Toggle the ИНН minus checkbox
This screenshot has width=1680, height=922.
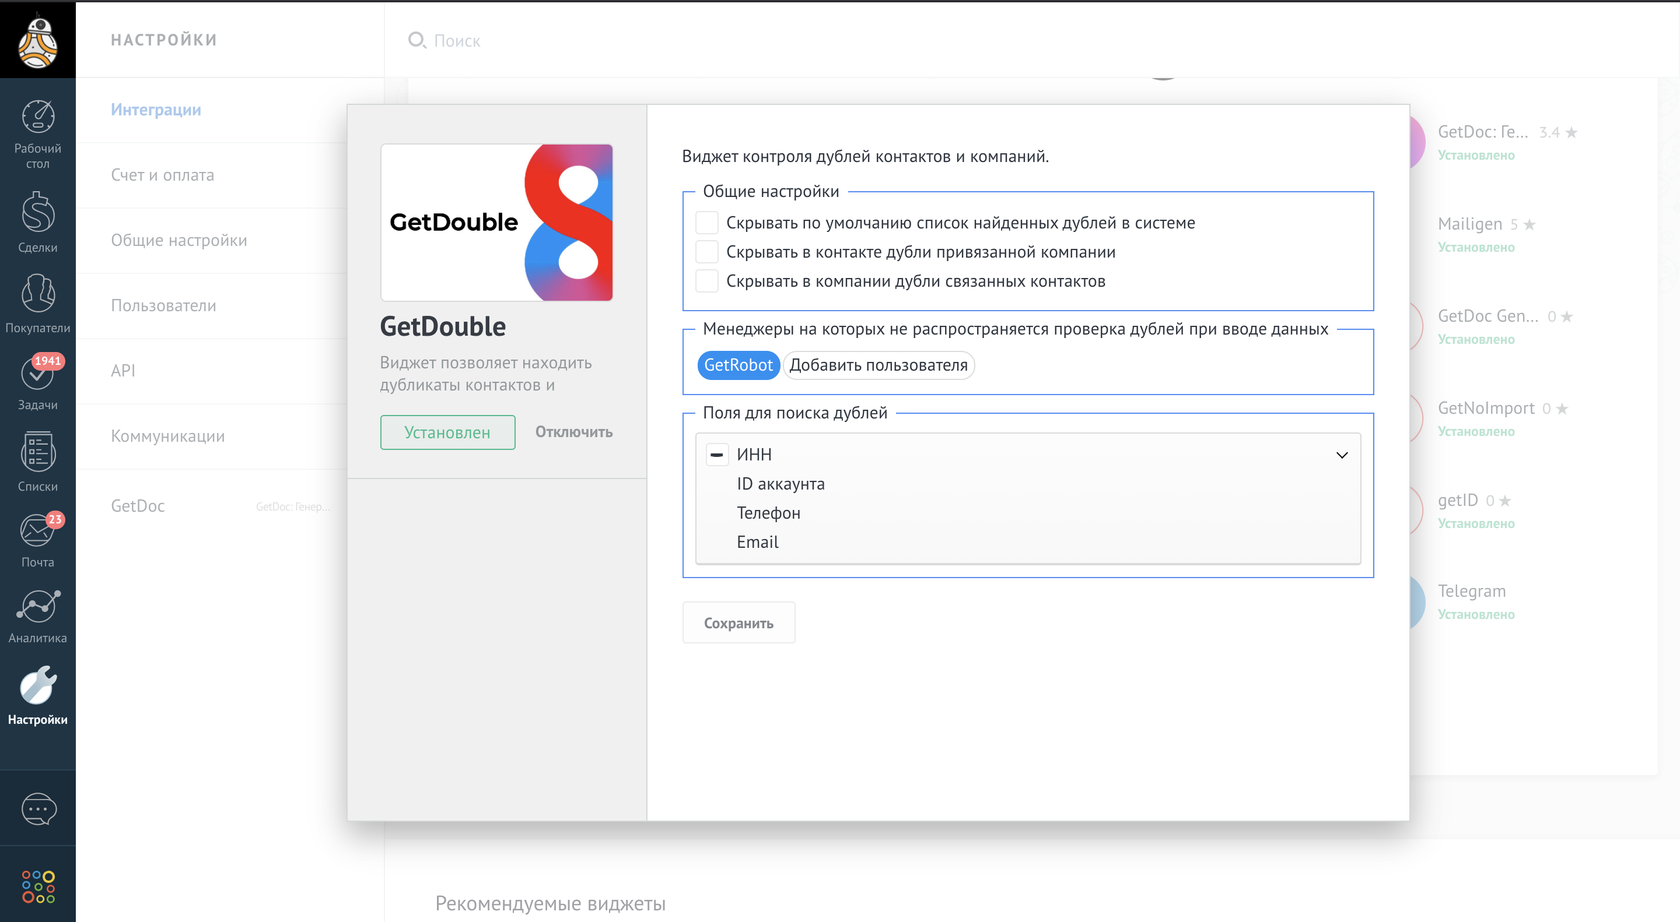point(717,454)
